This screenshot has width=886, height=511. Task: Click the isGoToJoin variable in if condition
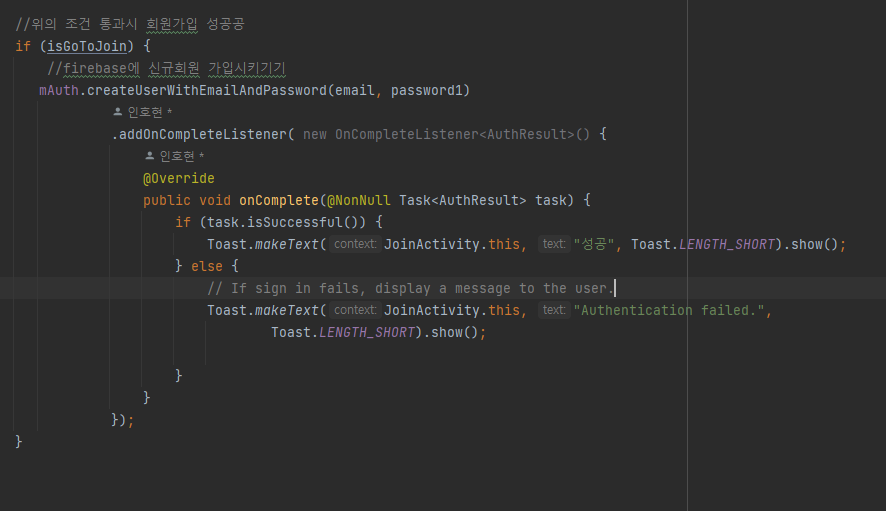click(87, 46)
